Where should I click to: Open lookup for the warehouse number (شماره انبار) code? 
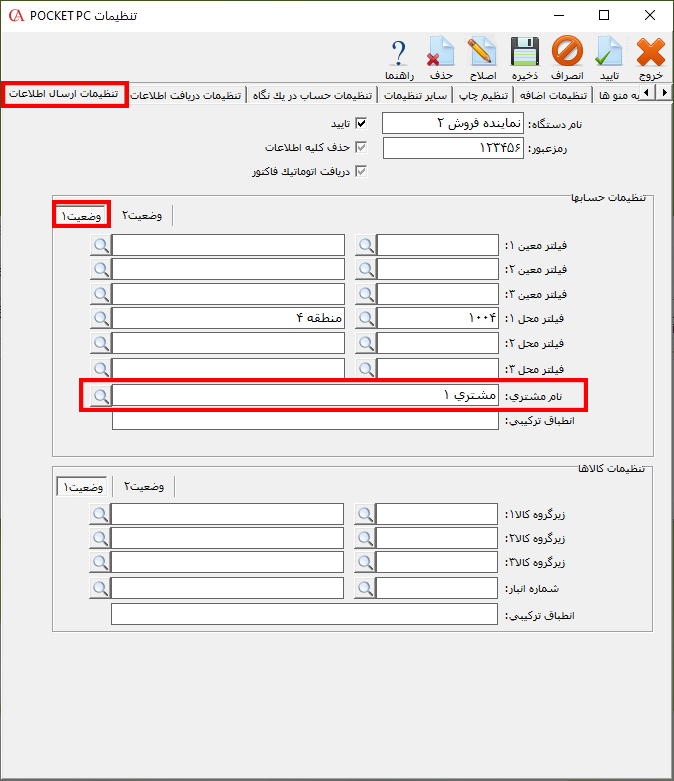[x=366, y=590]
